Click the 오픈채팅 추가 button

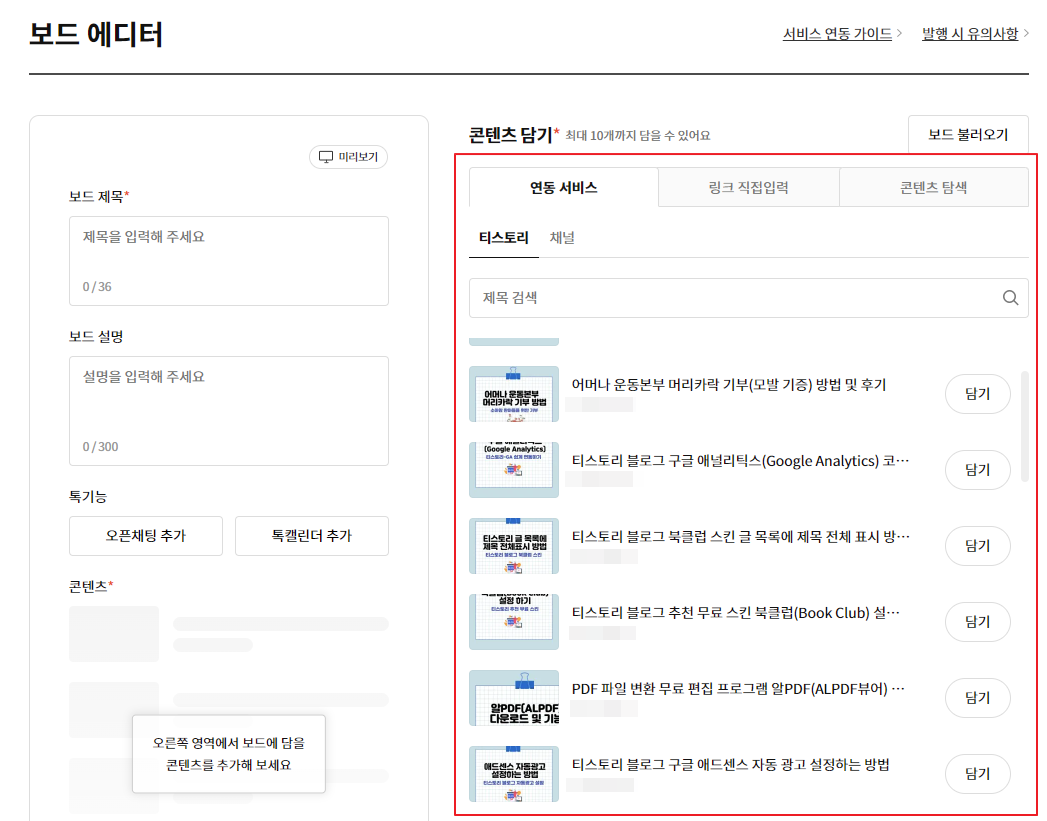click(x=145, y=536)
